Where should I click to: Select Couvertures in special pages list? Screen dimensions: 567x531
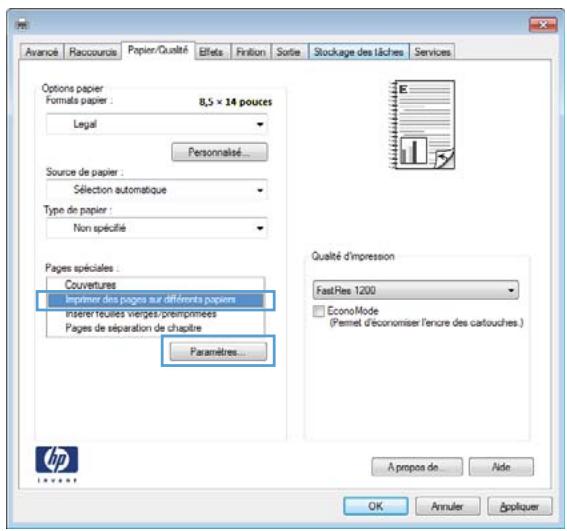click(x=155, y=285)
